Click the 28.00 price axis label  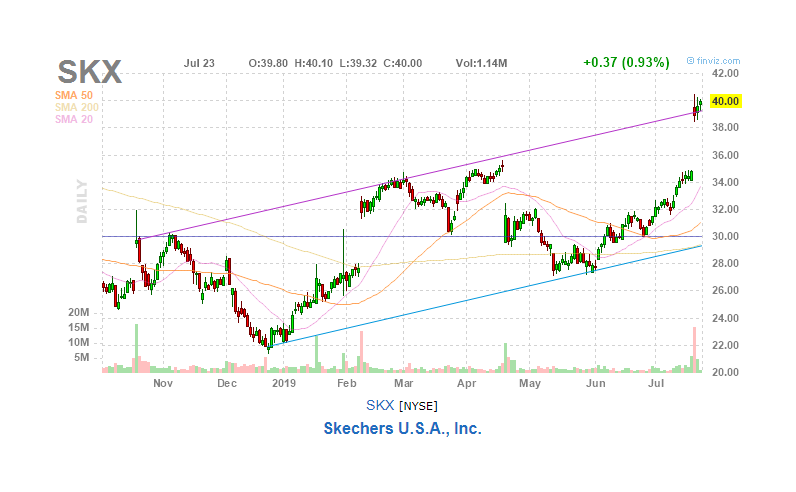[725, 263]
